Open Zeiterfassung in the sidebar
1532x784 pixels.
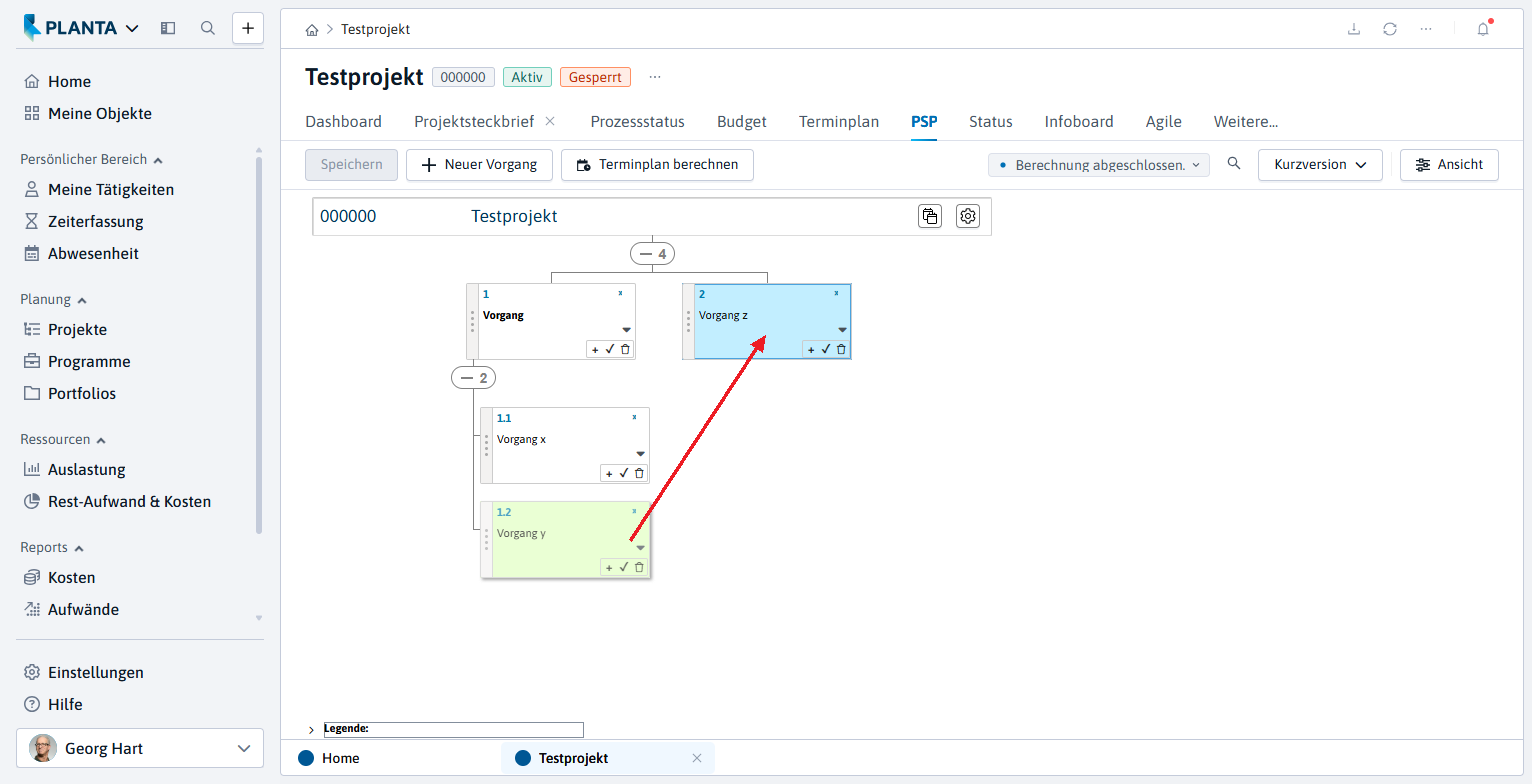pyautogui.click(x=96, y=222)
